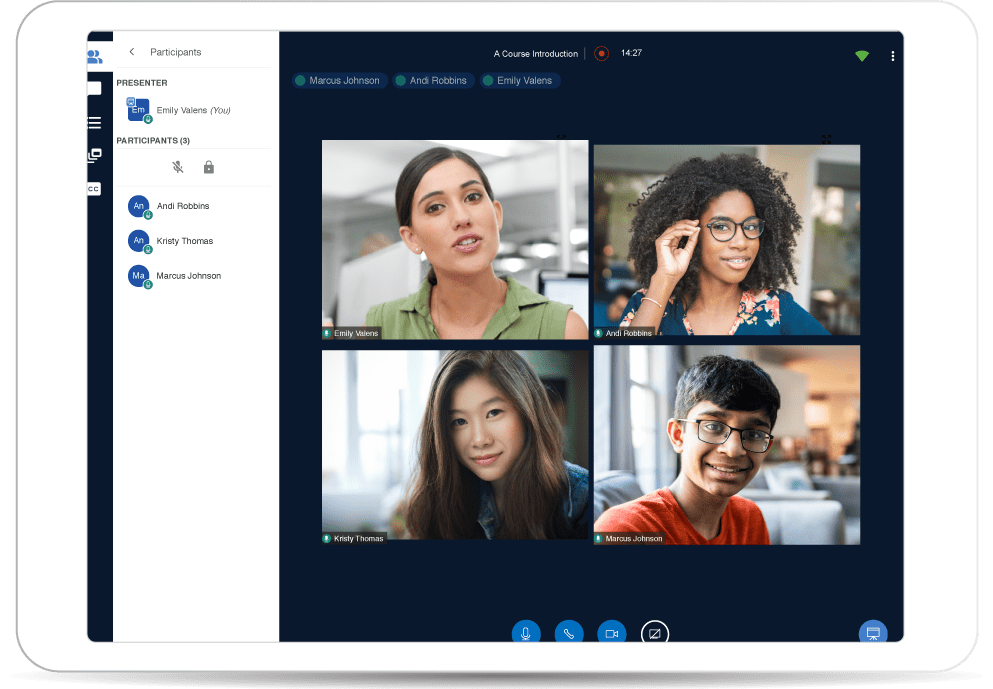Lock viewers with the padlock icon
This screenshot has width=993, height=689.
click(209, 167)
